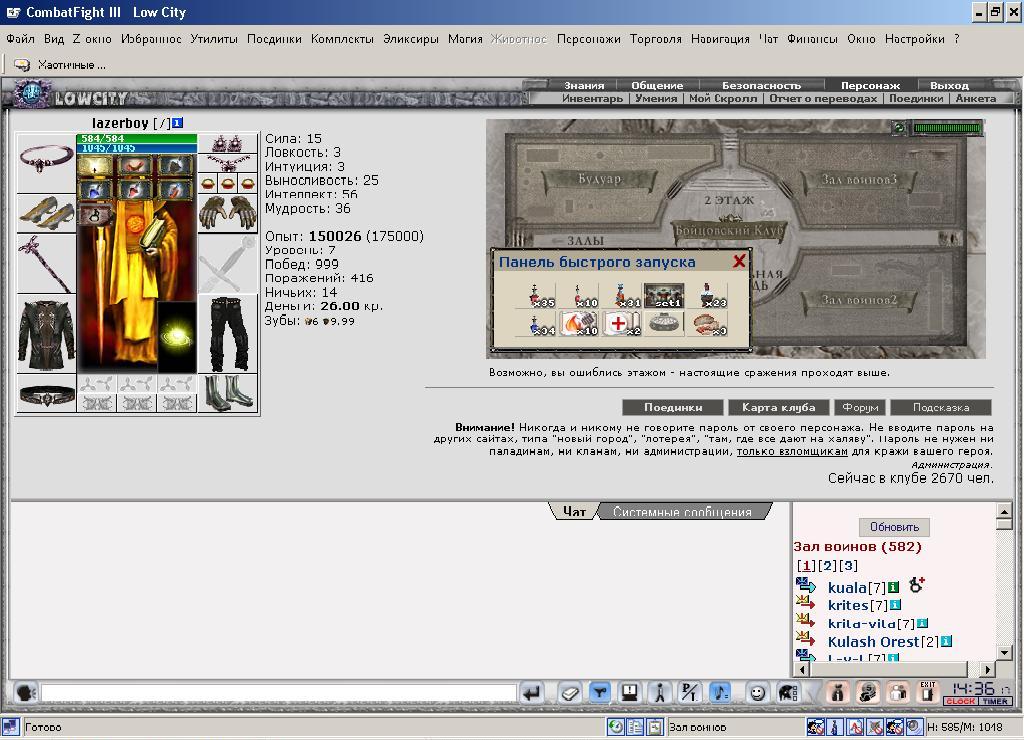Click the chat eraser clear icon
The height and width of the screenshot is (740, 1024).
pos(569,692)
